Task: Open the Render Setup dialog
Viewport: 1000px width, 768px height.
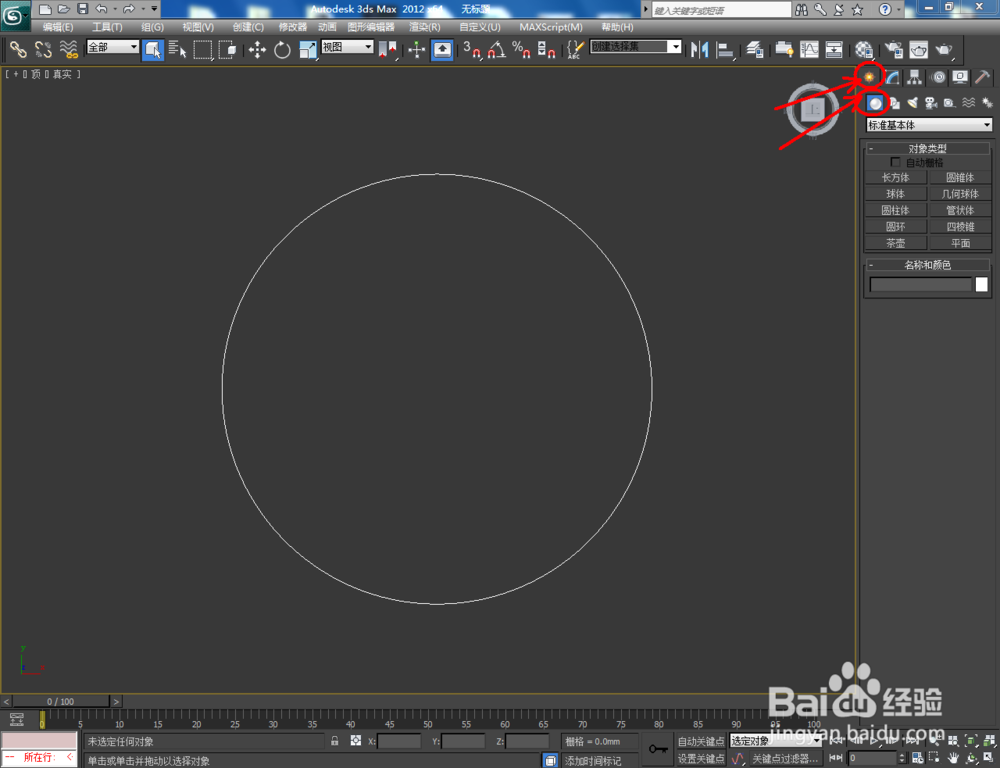Action: (893, 49)
